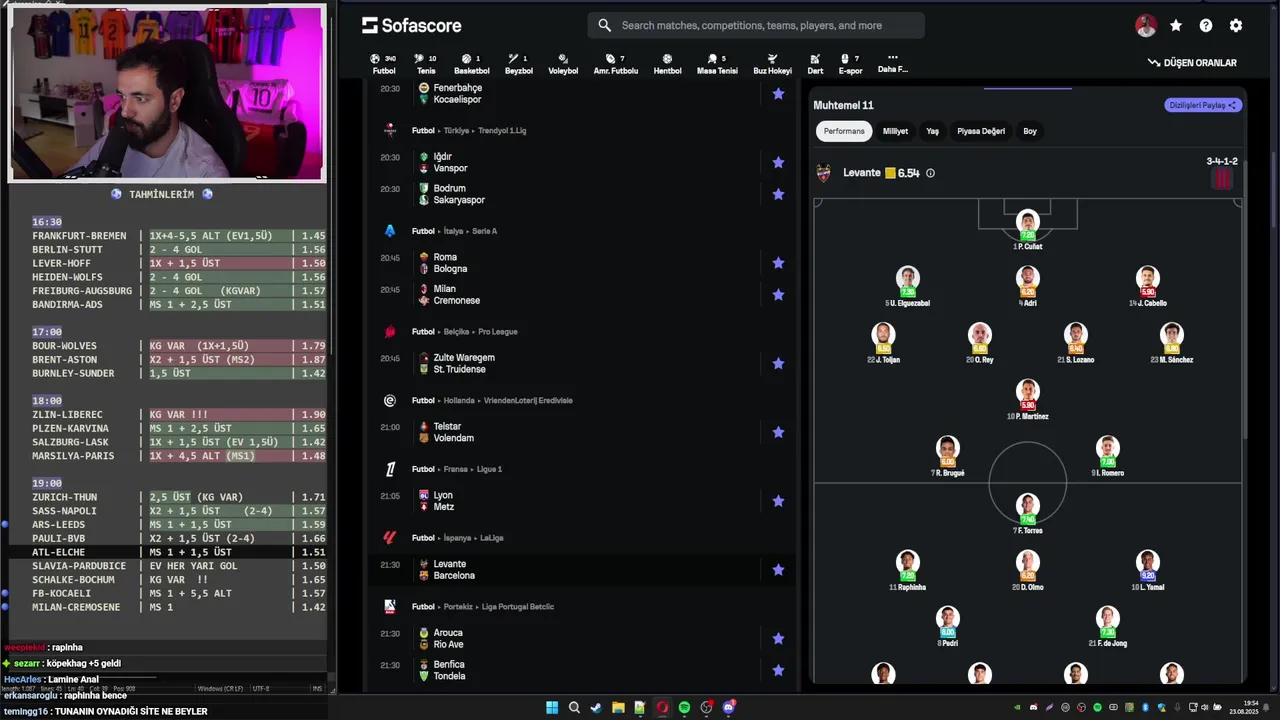This screenshot has height=720, width=1280.
Task: Open the Serie A league icon
Action: coord(390,231)
